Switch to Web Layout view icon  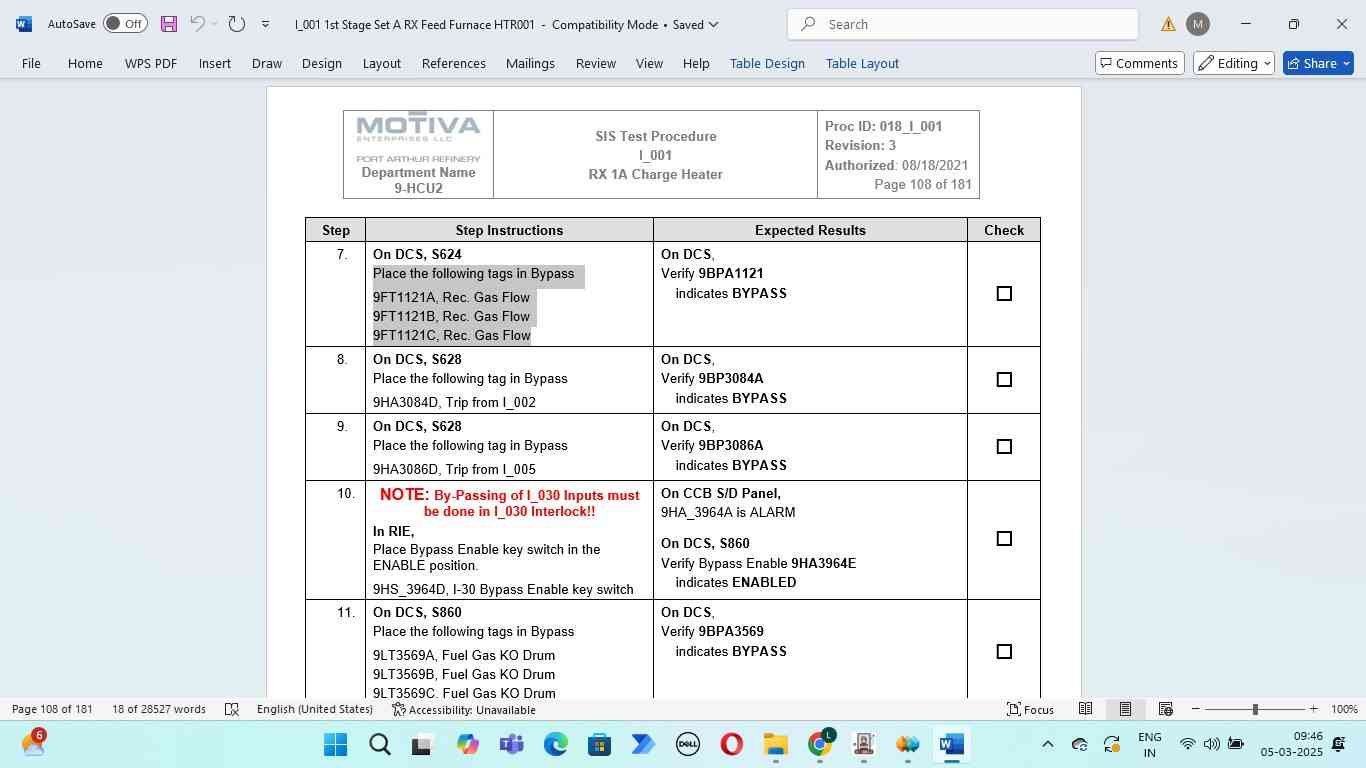1165,709
